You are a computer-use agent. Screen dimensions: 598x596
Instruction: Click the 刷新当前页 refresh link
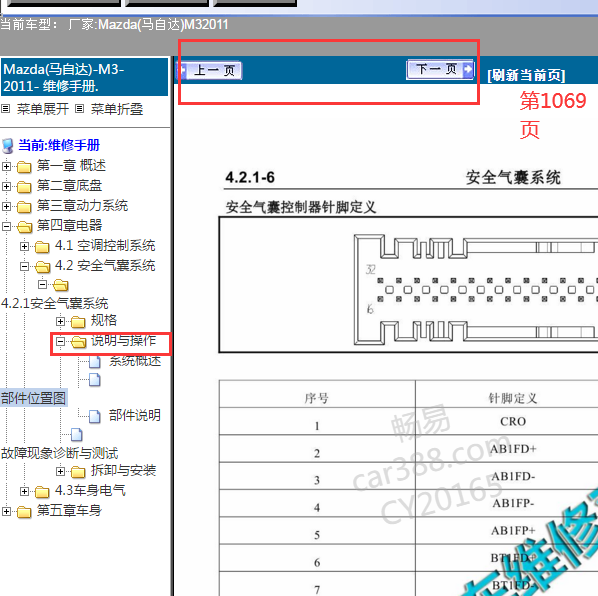[526, 75]
